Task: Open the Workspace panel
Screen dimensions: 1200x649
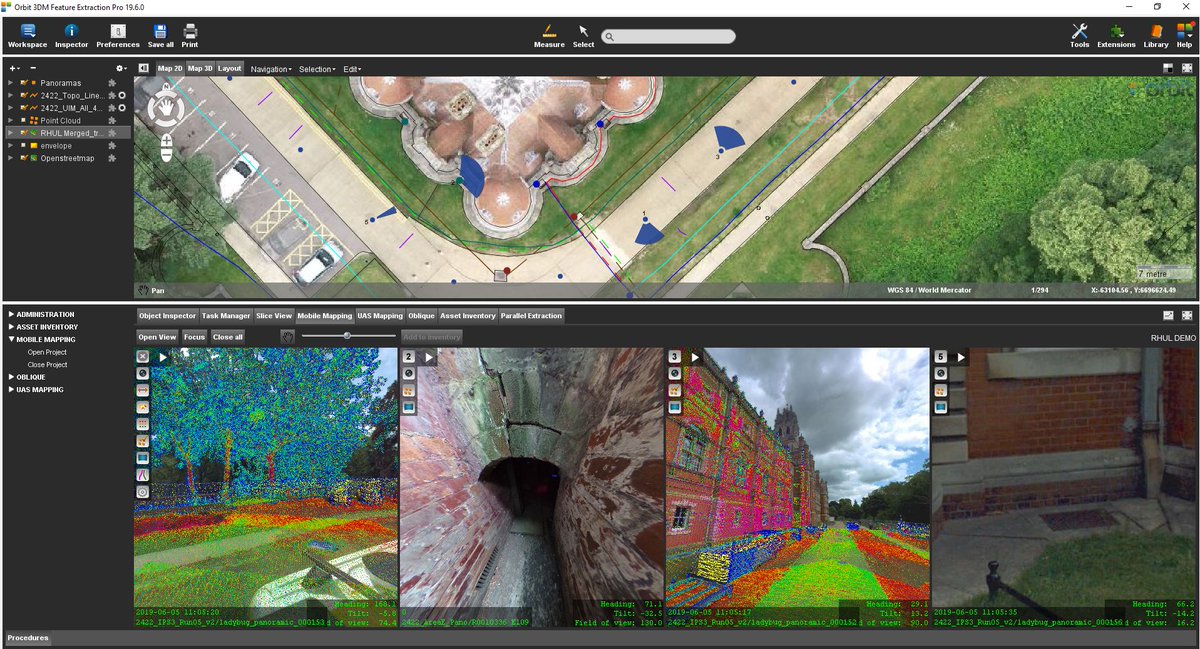Action: click(x=27, y=33)
